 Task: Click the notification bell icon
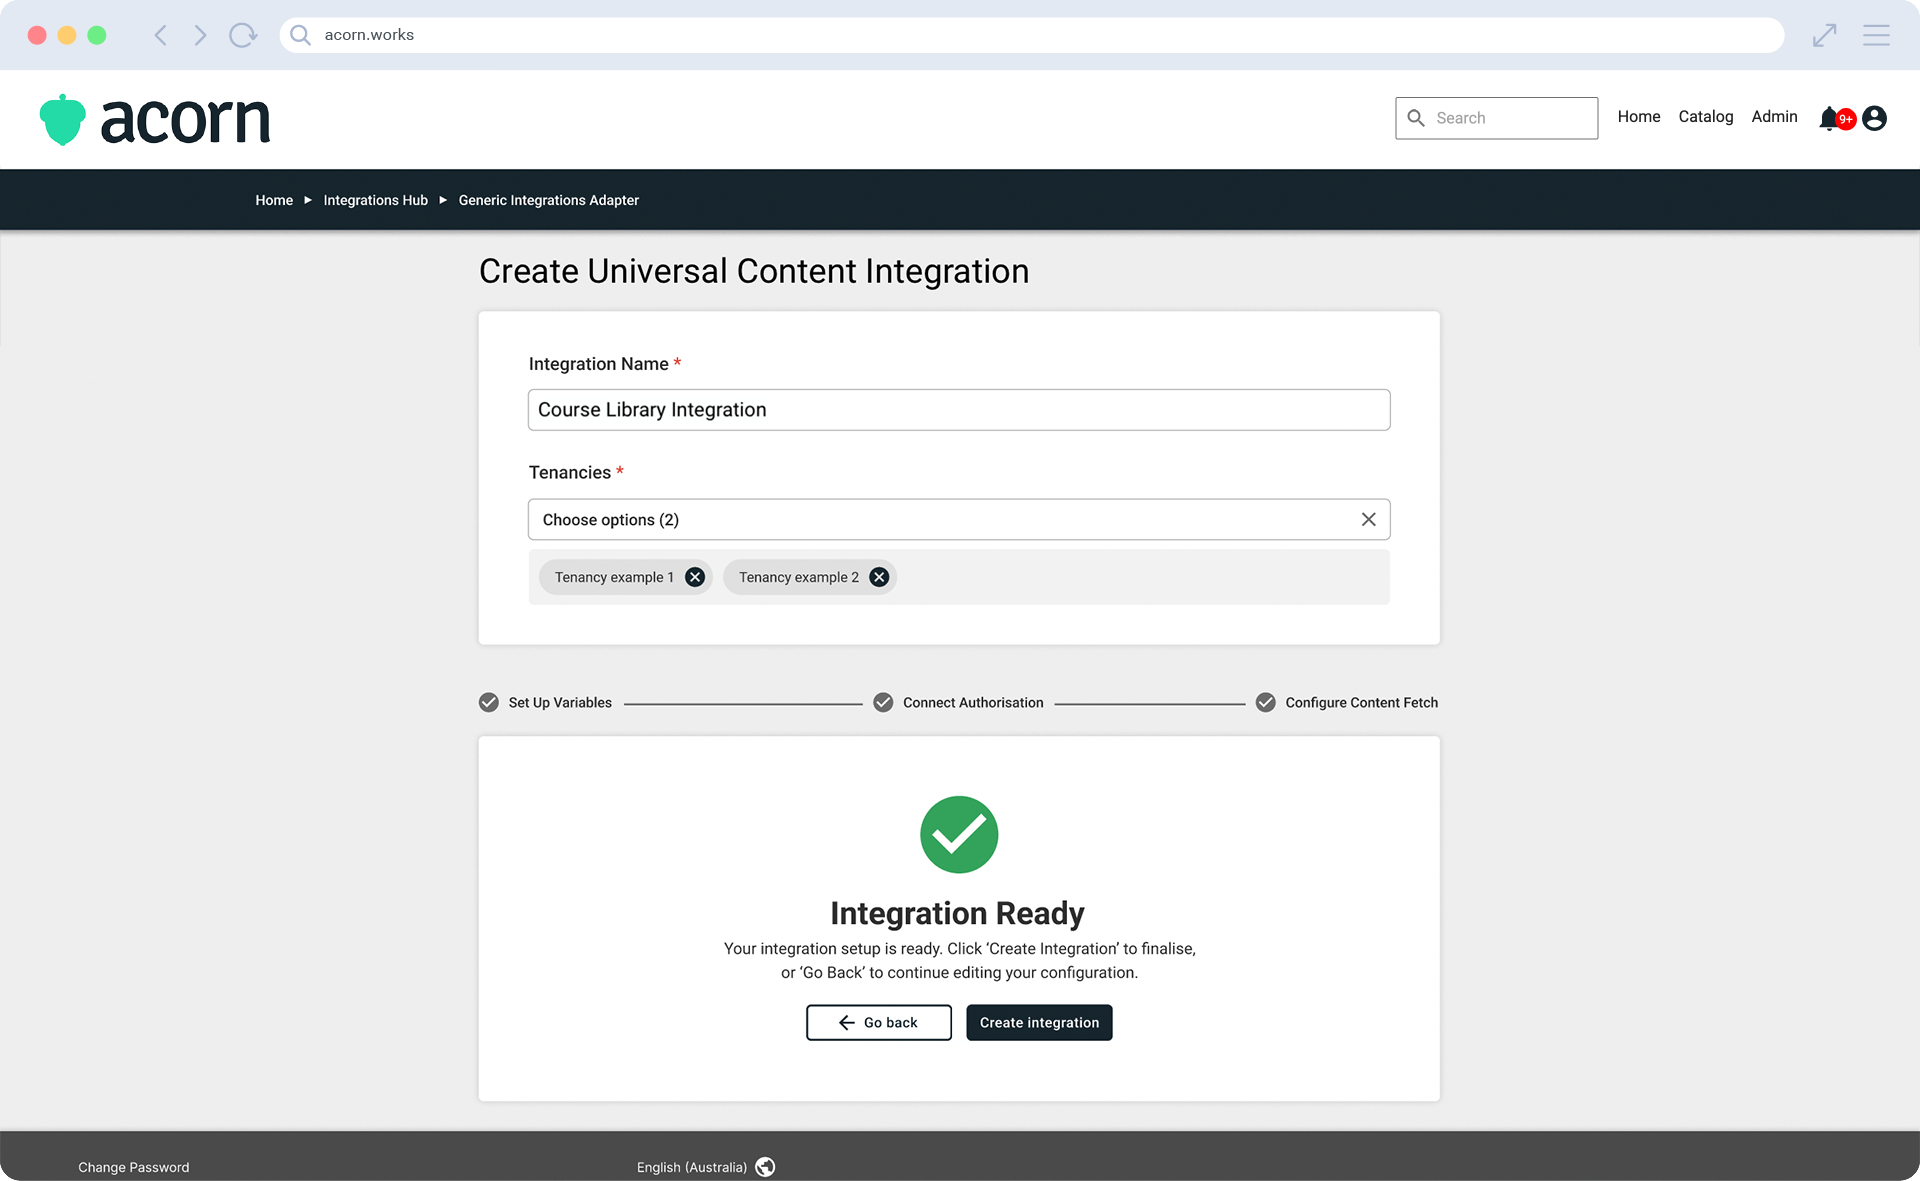click(1829, 118)
